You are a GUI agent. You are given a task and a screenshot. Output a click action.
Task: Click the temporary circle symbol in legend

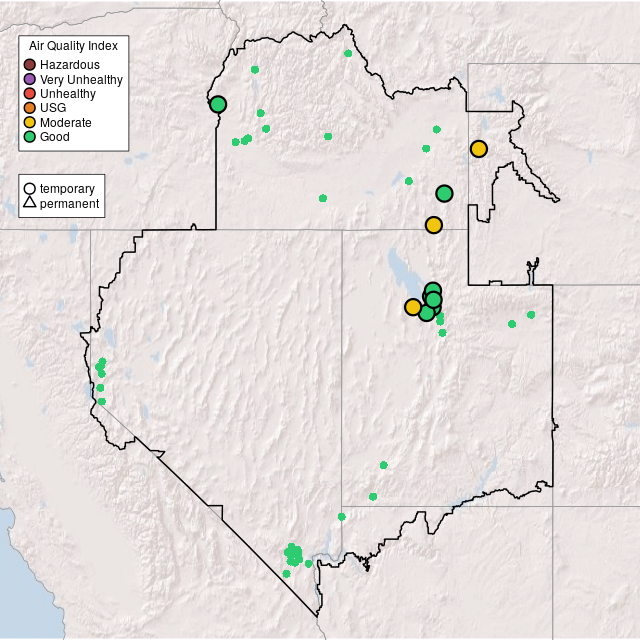[30, 189]
